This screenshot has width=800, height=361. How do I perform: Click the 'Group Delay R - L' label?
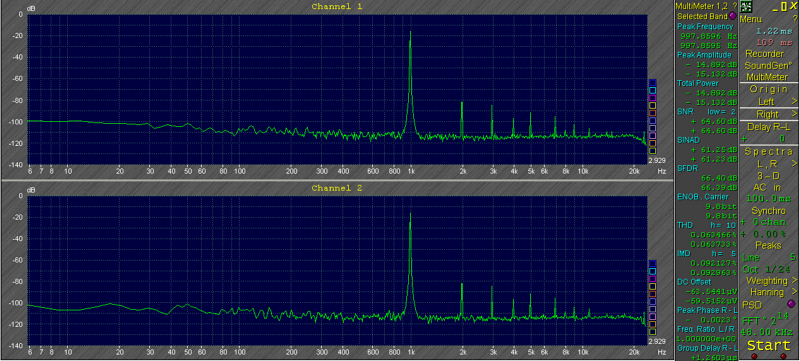point(707,348)
